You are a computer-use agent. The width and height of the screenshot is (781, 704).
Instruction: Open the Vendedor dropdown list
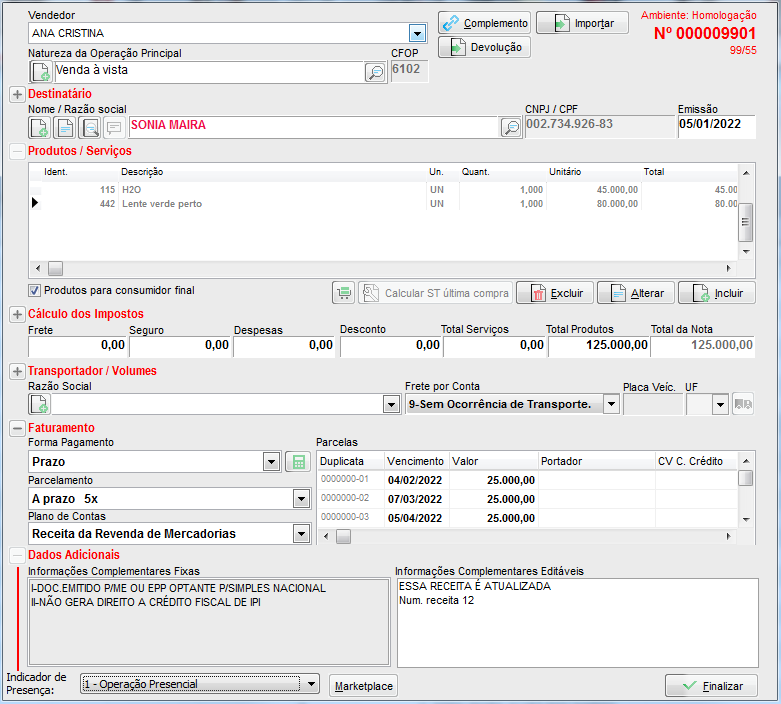point(418,33)
